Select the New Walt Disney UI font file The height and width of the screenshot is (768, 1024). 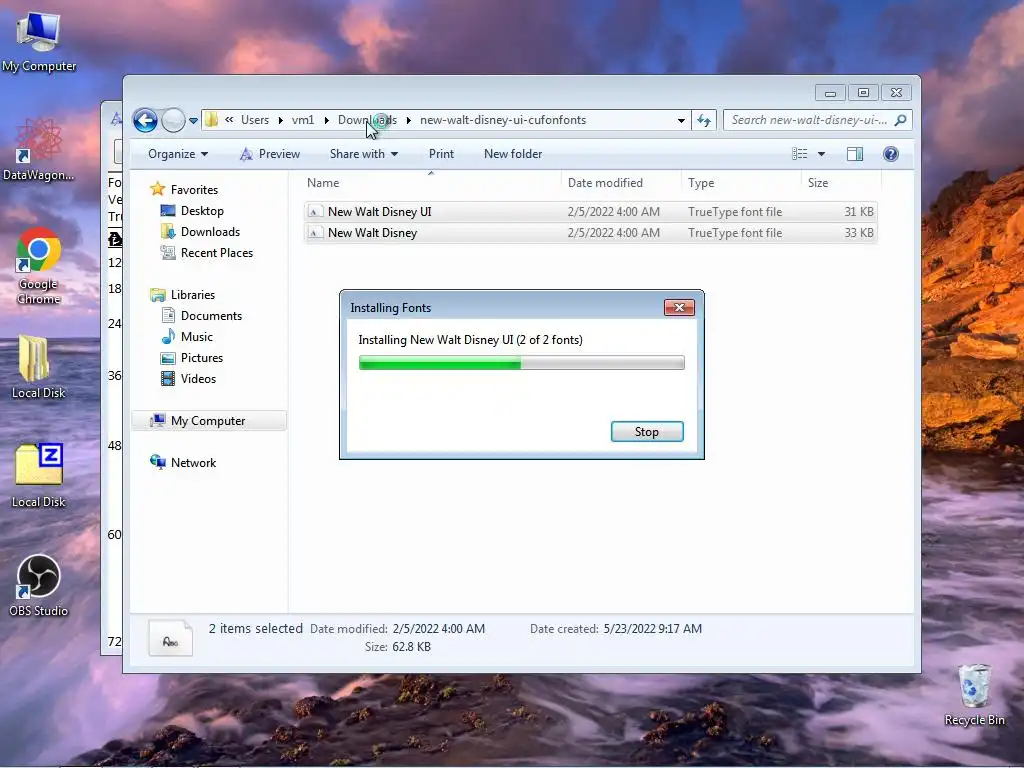590,212
